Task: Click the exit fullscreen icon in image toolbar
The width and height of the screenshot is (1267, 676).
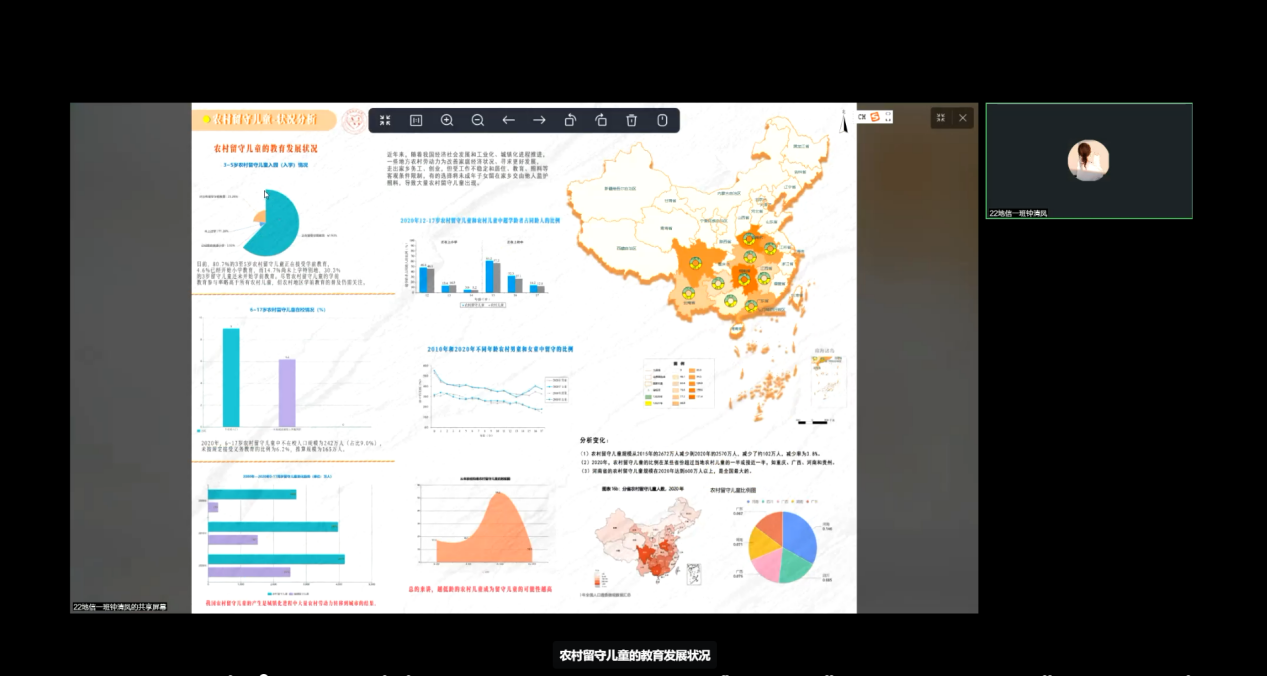Action: click(x=385, y=120)
